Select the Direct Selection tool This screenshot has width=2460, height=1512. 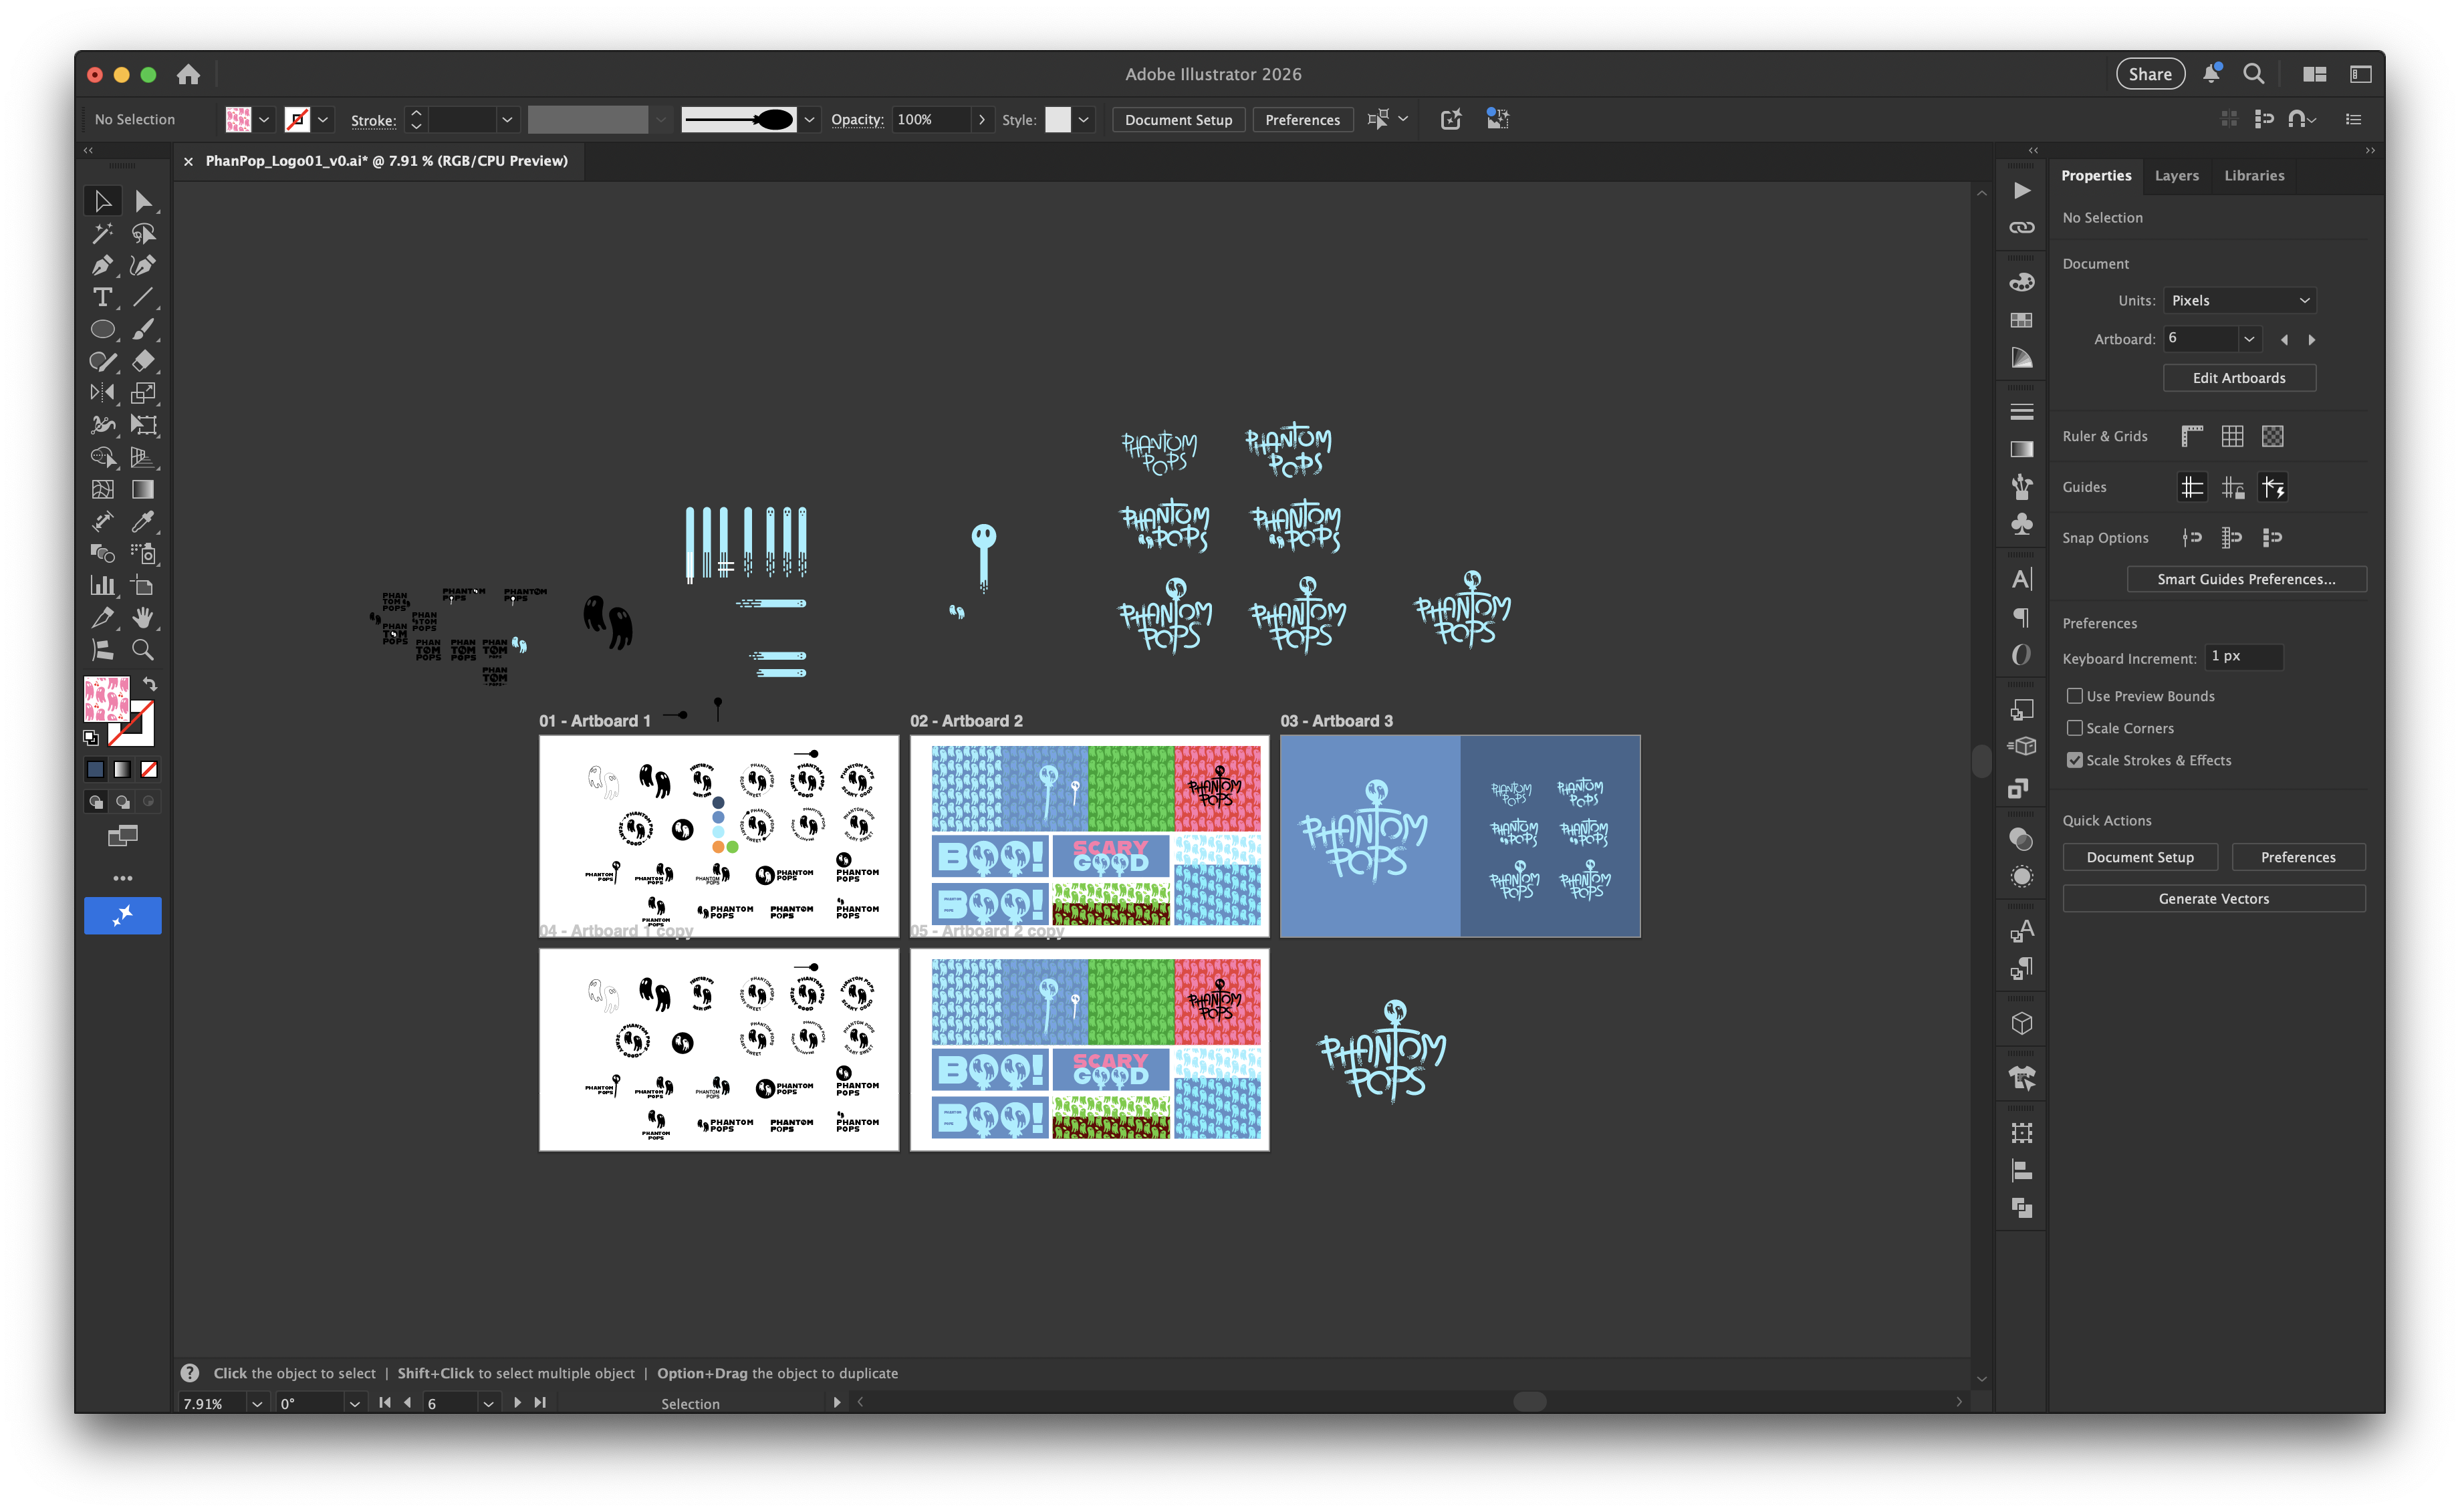(143, 201)
